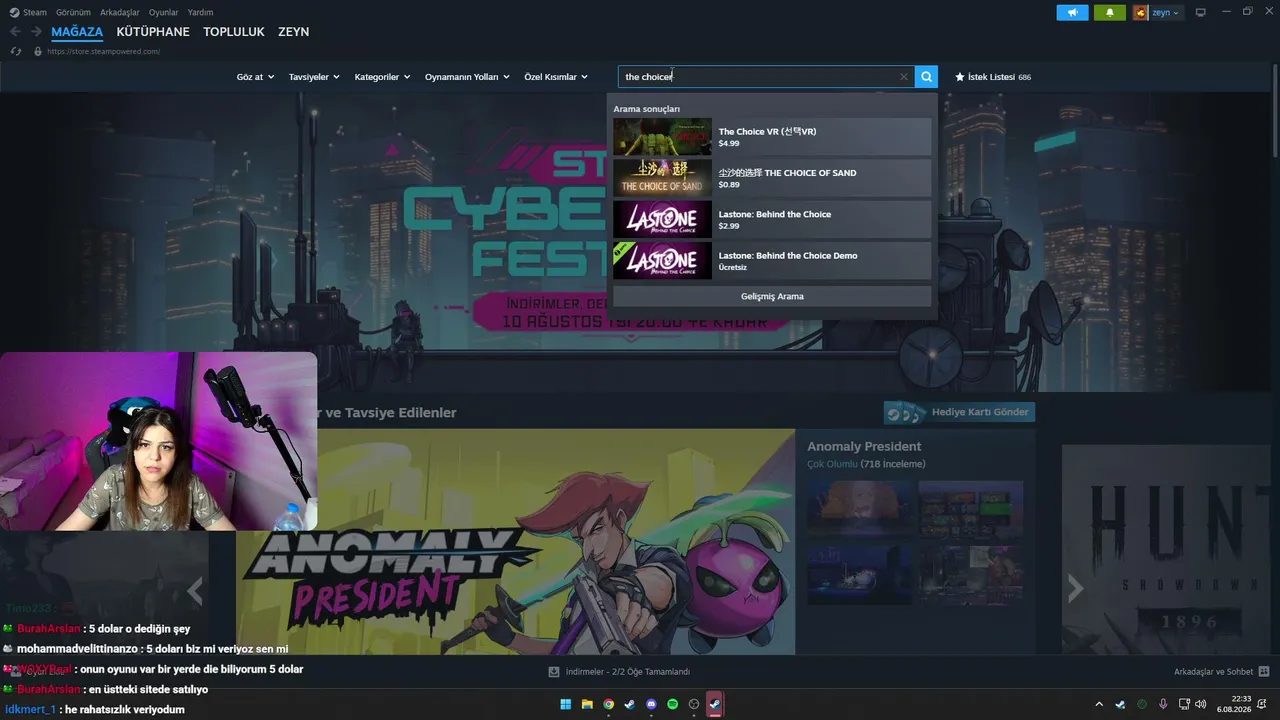Open the Arkadaşlar menu
The width and height of the screenshot is (1280, 720).
click(x=119, y=12)
